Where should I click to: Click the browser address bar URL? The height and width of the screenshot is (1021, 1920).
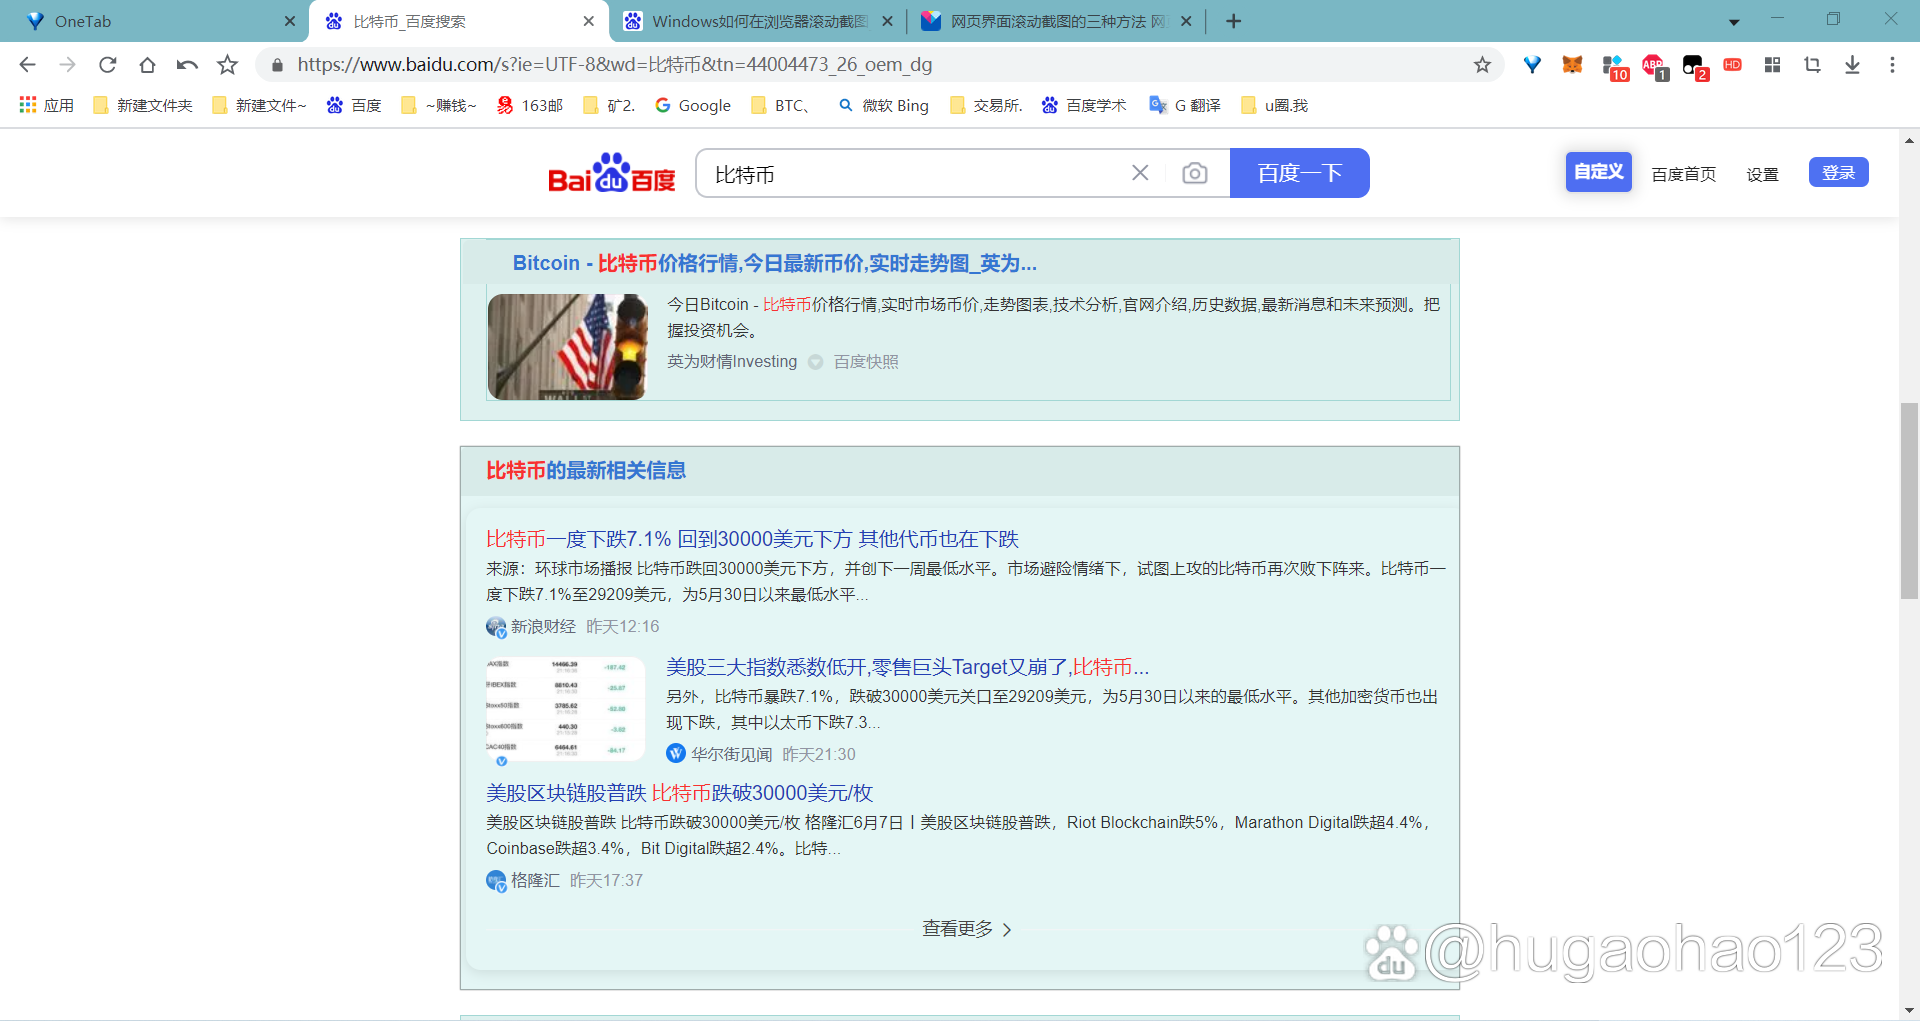(x=614, y=65)
